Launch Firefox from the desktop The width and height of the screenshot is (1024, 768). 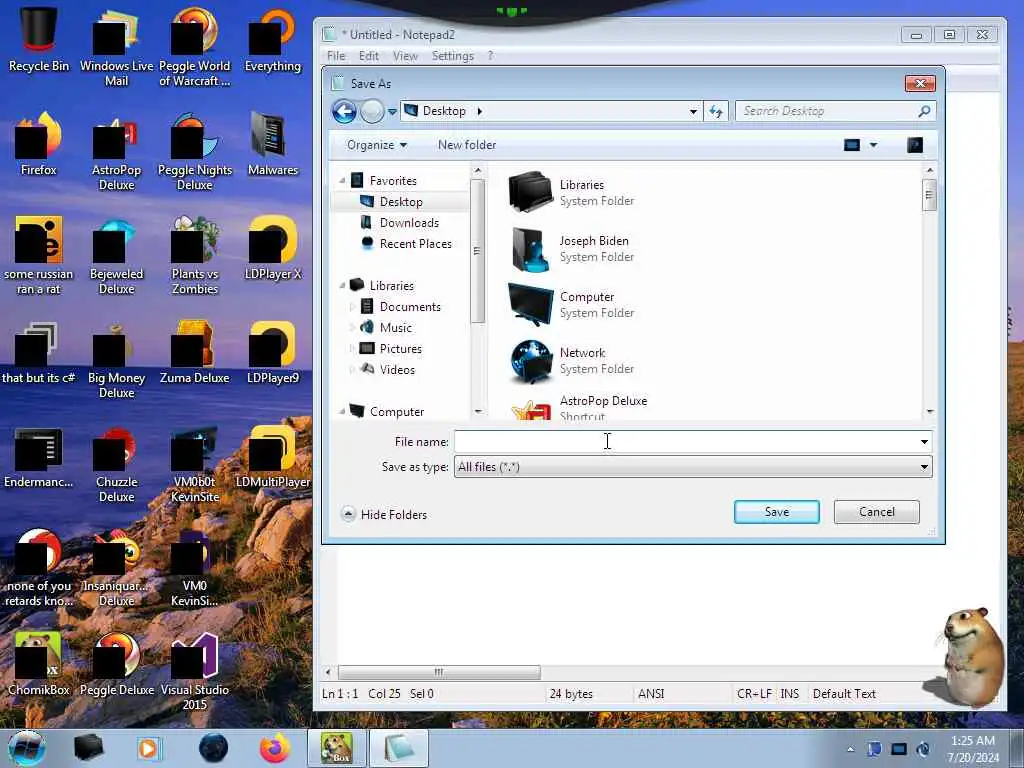(39, 144)
